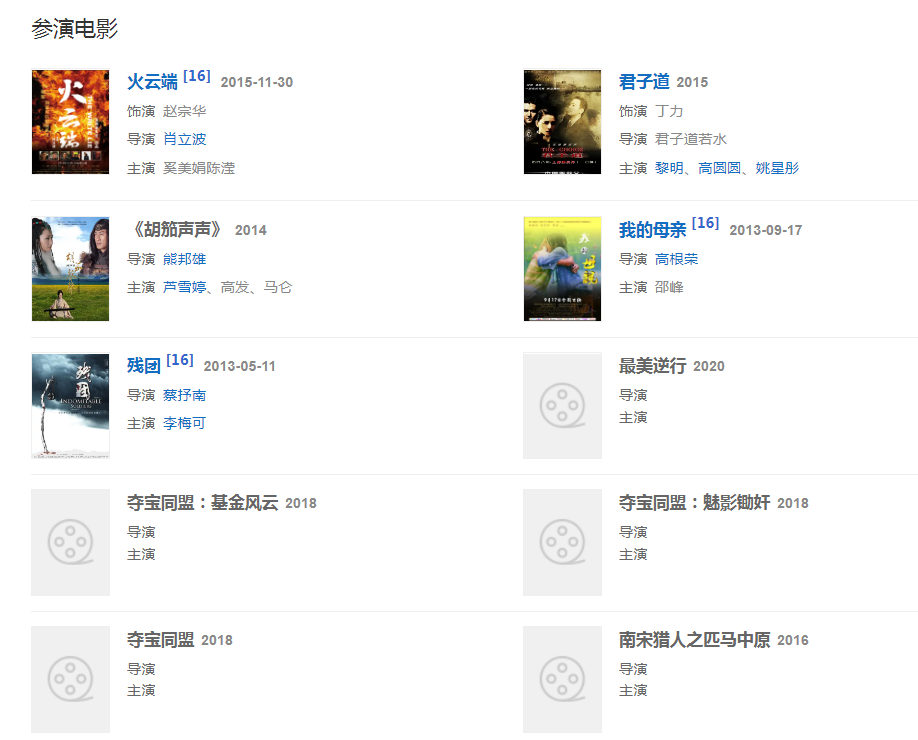Image resolution: width=918 pixels, height=740 pixels.
Task: Open the 火云端 film title link
Action: [x=152, y=82]
